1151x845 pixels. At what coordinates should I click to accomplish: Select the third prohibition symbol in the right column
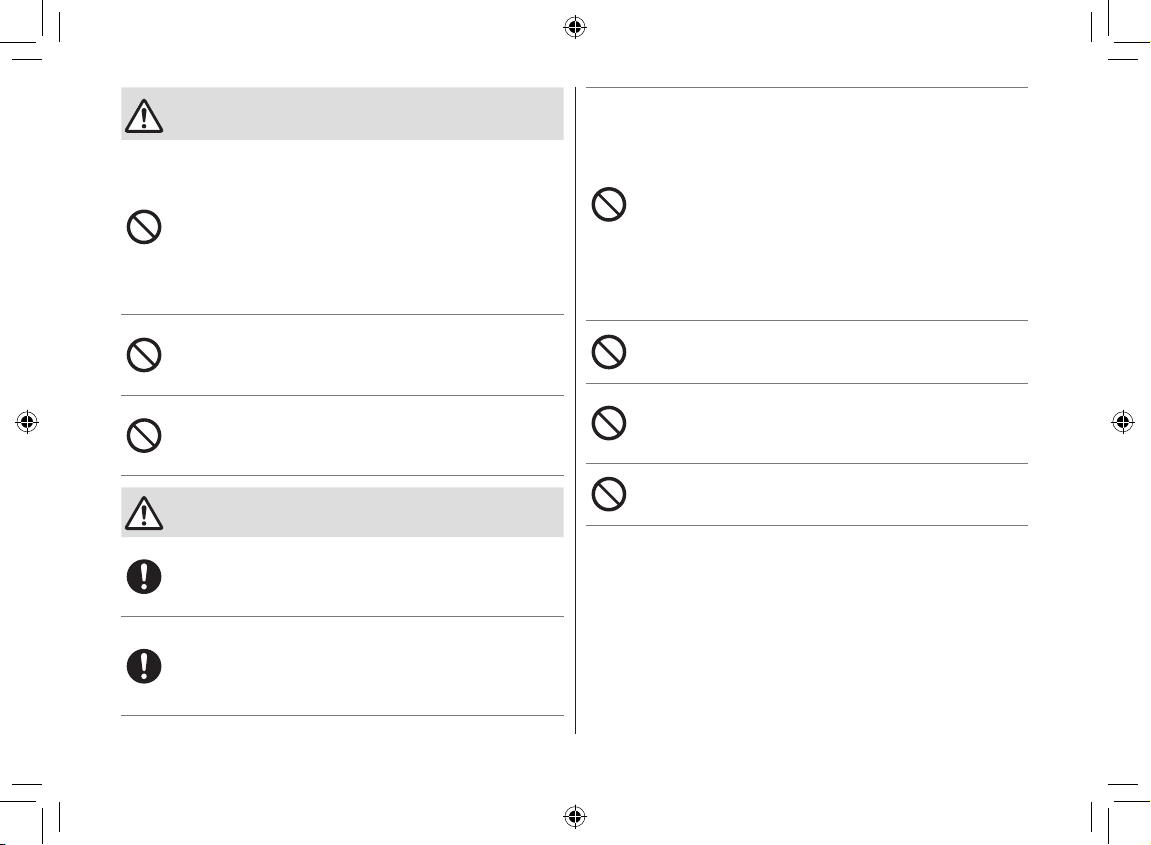[x=609, y=423]
